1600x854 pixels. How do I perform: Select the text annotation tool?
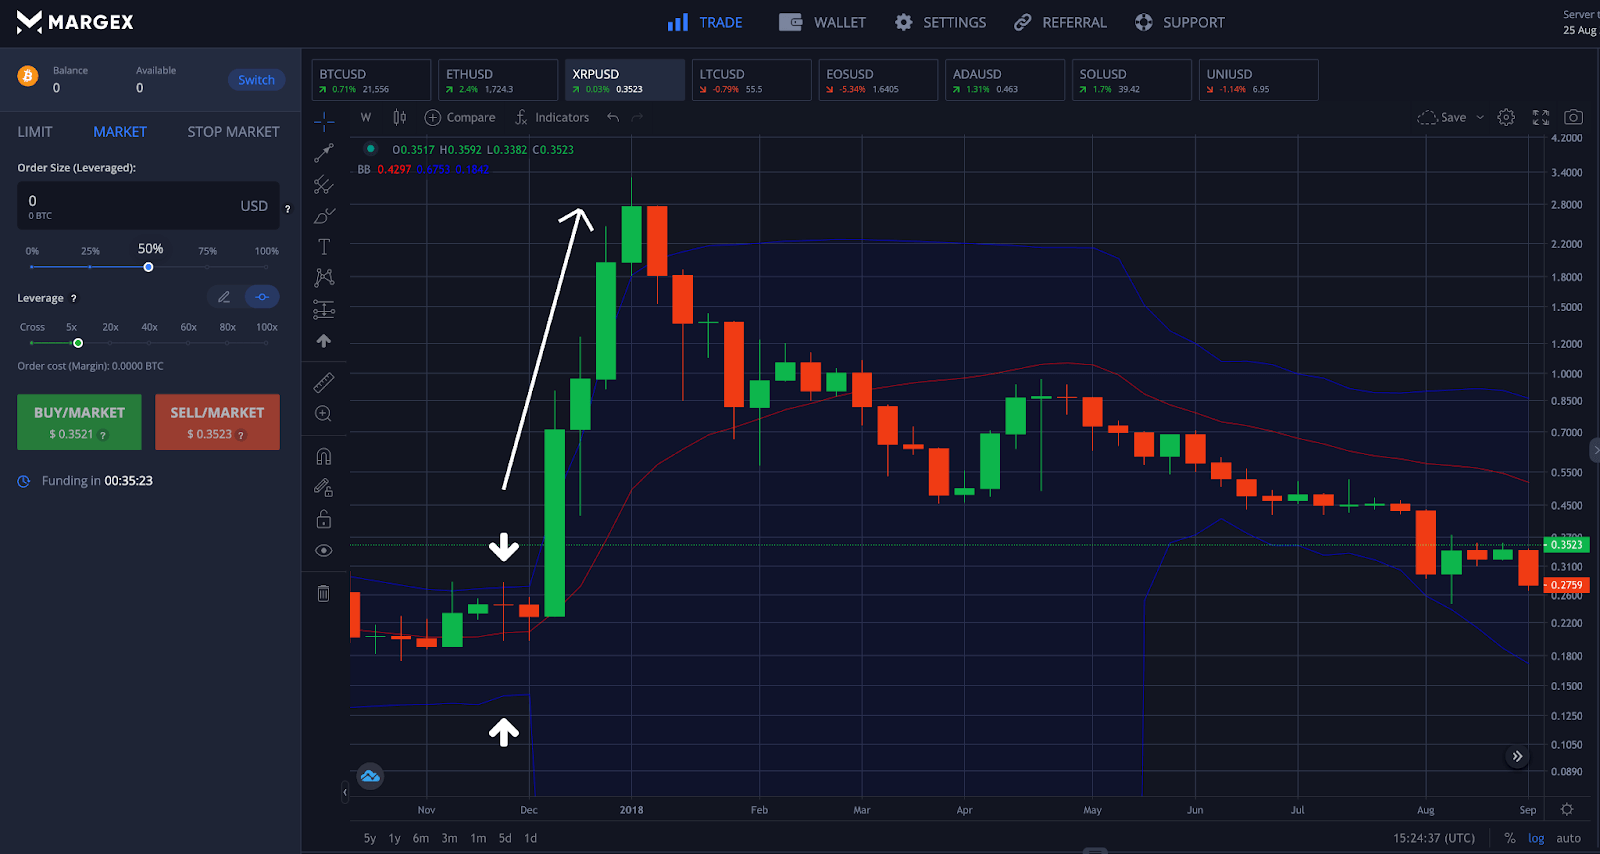[324, 247]
